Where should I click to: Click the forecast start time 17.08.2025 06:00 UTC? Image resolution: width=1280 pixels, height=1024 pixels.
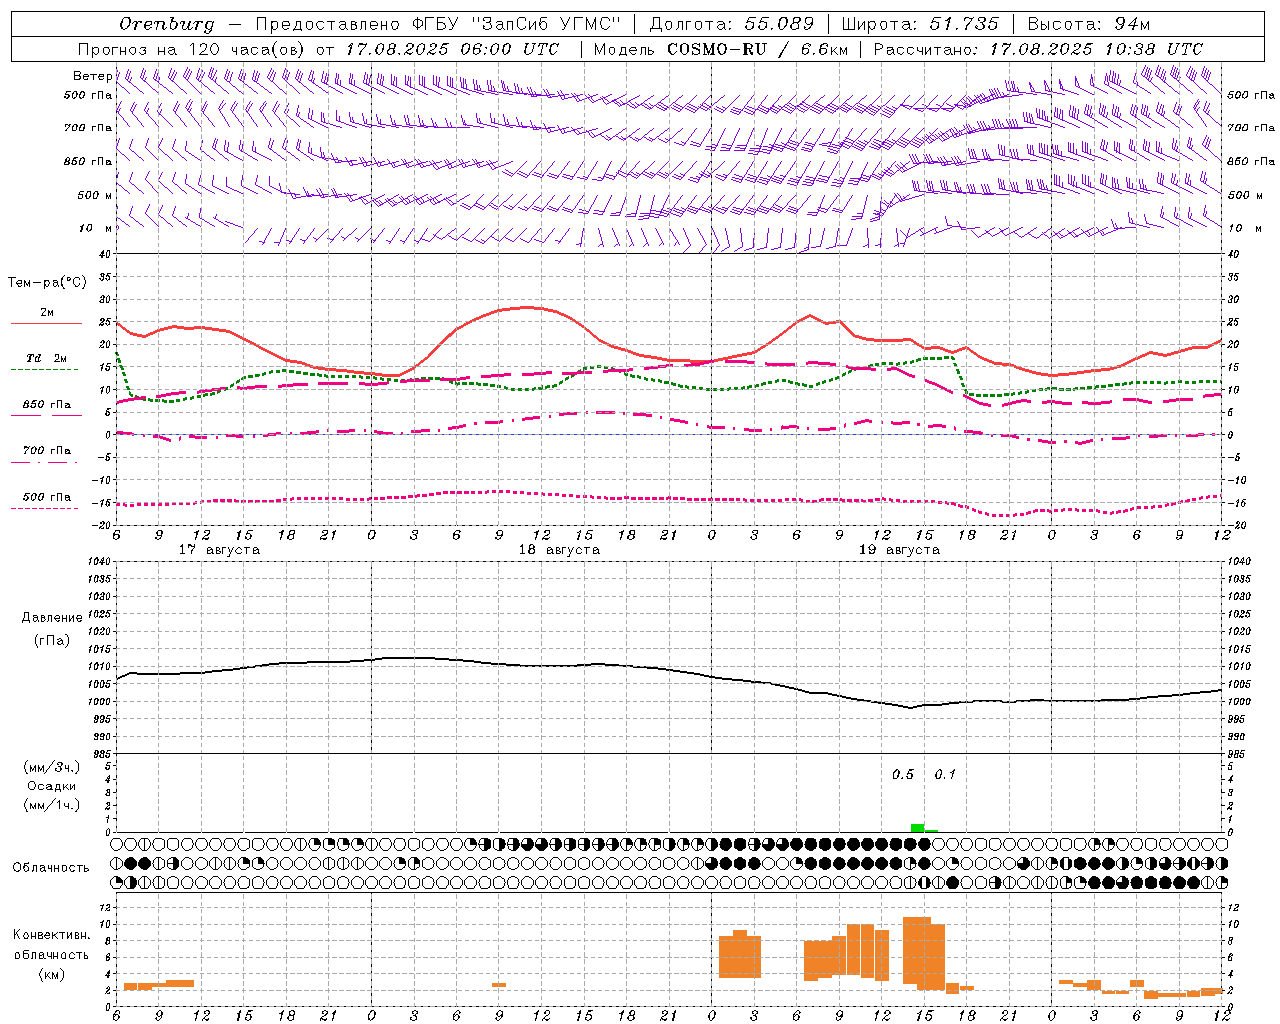[452, 49]
